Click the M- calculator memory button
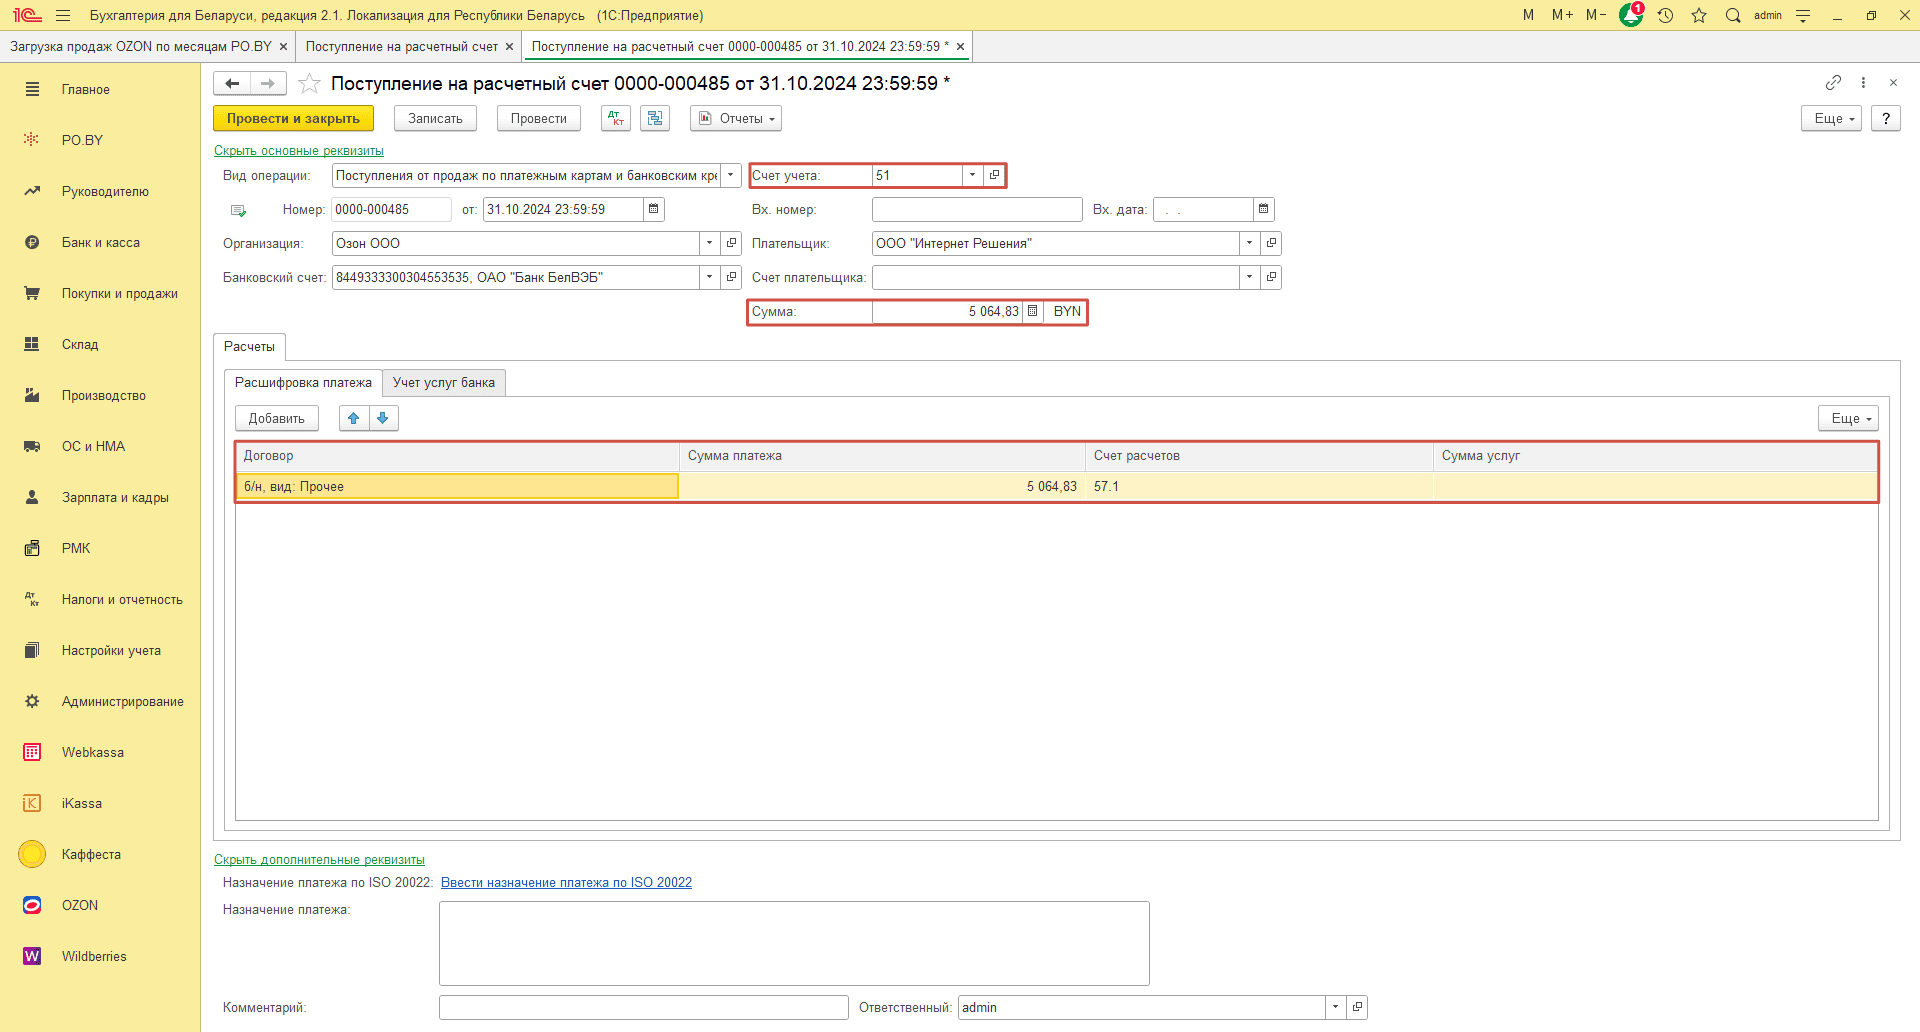Image resolution: width=1920 pixels, height=1032 pixels. click(x=1596, y=15)
